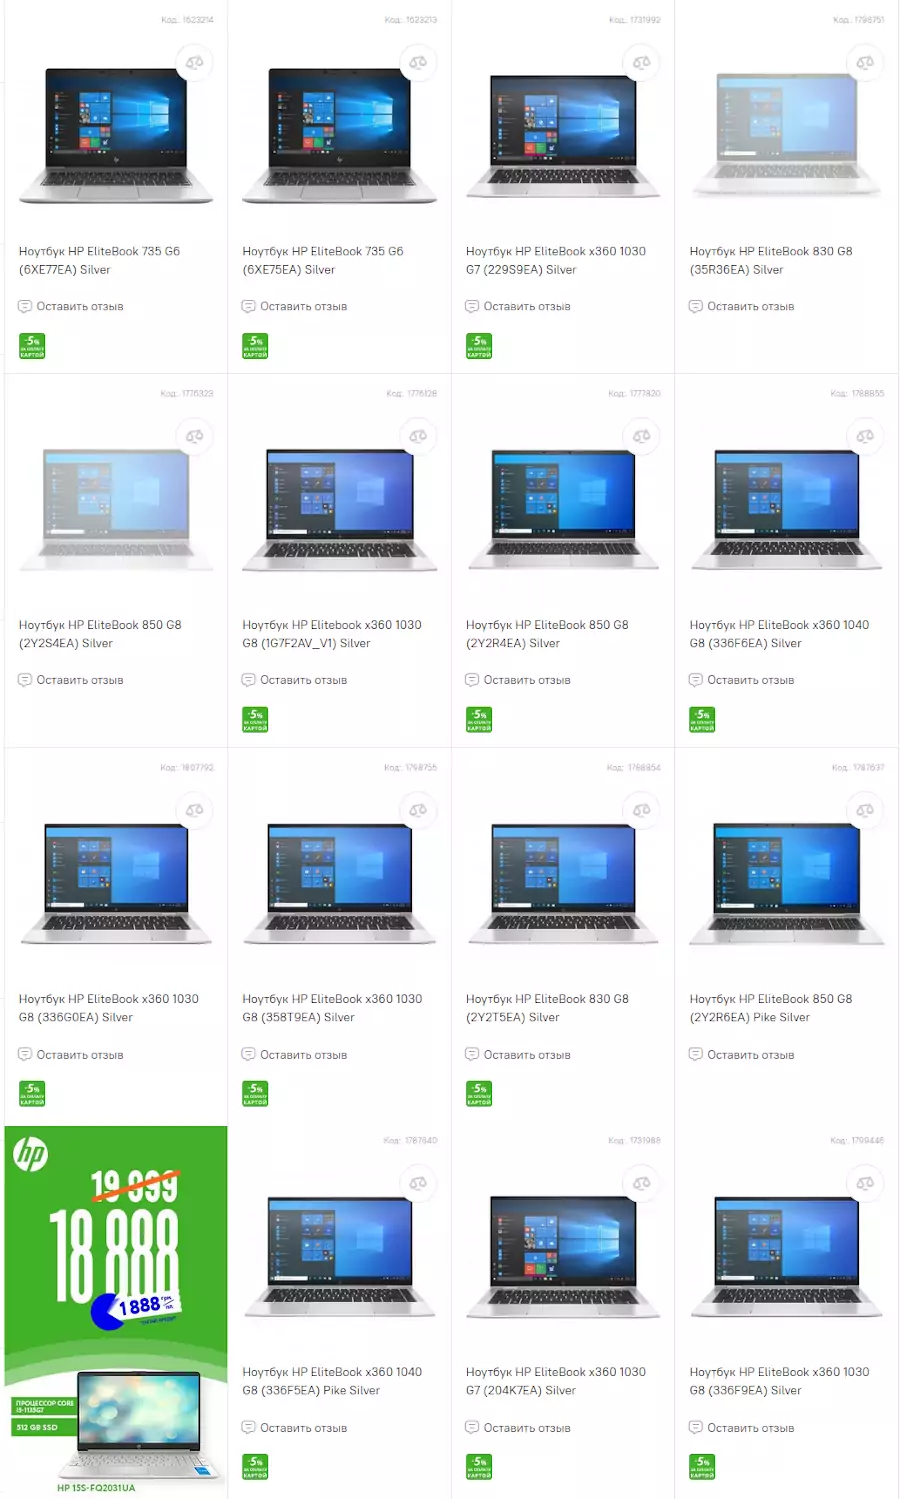900x1499 pixels.
Task: Add EliteBook 735 G6 (6XE77EA) to comparison
Action: click(194, 63)
